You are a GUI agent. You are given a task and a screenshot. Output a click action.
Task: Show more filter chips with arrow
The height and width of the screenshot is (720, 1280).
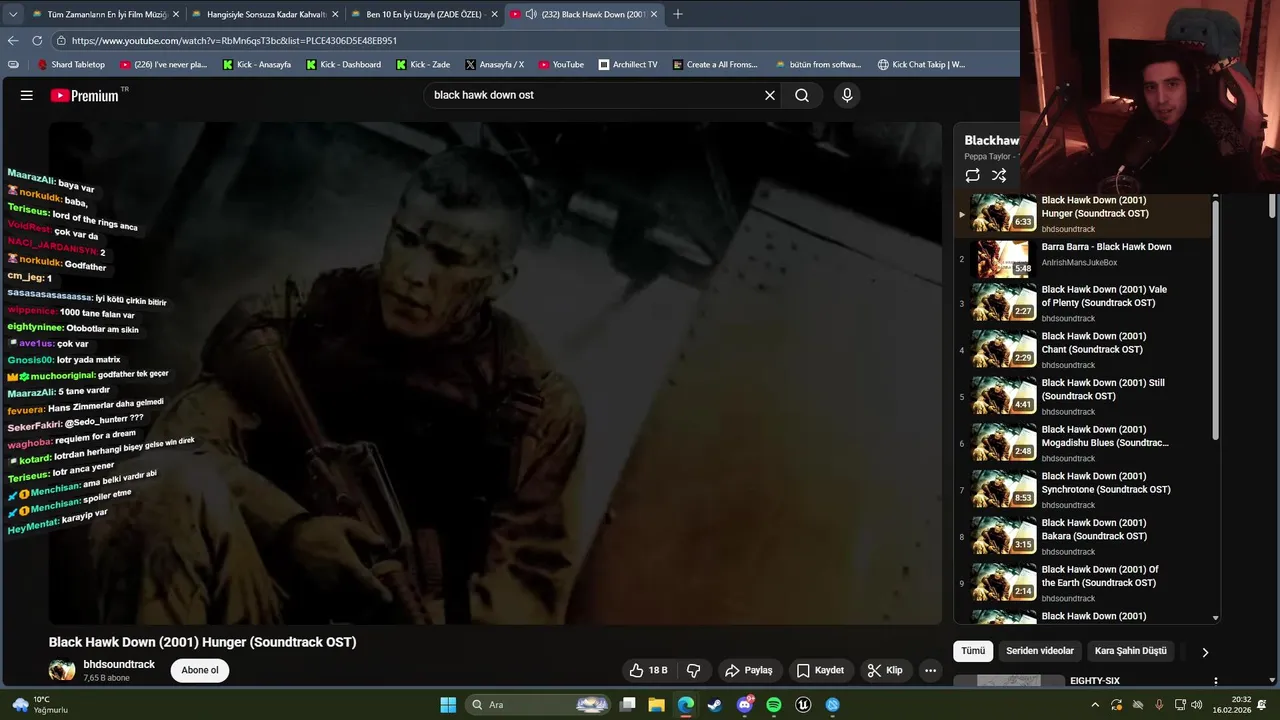click(x=1205, y=652)
